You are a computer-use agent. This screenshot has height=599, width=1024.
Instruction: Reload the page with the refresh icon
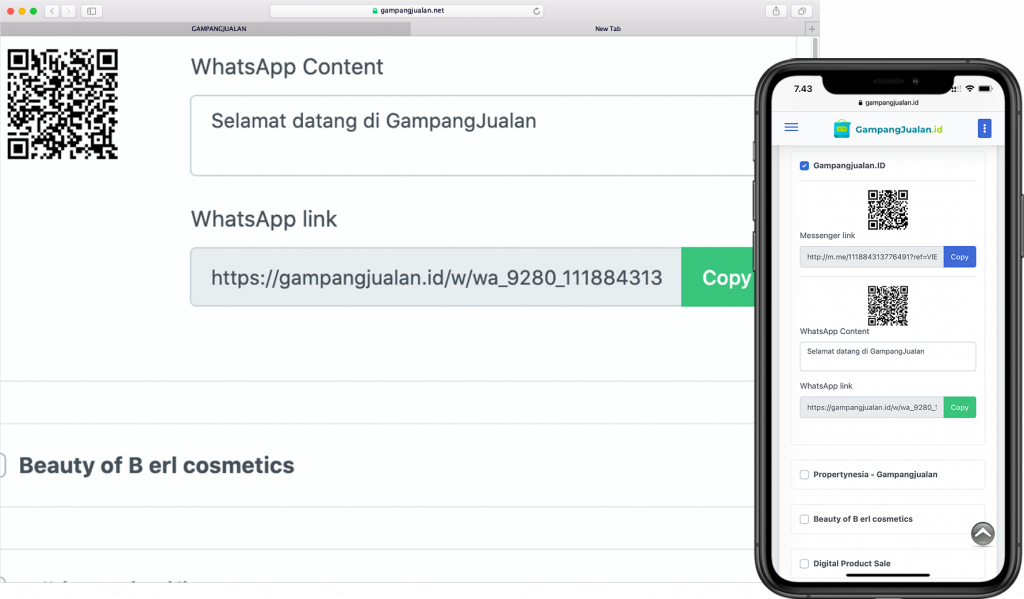(x=537, y=11)
